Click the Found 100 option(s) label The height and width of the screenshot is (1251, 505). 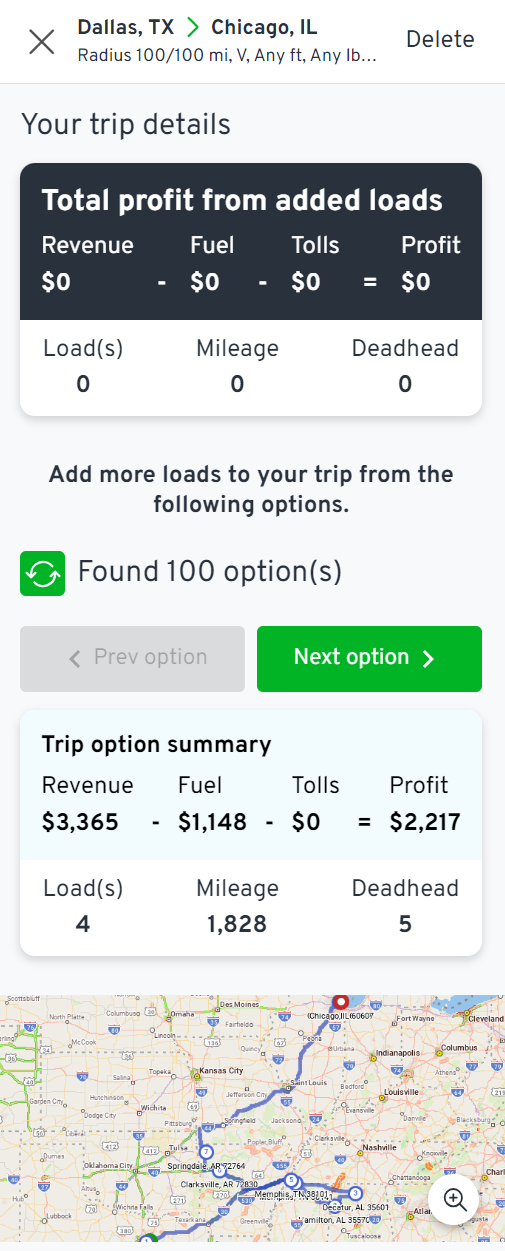pos(210,572)
